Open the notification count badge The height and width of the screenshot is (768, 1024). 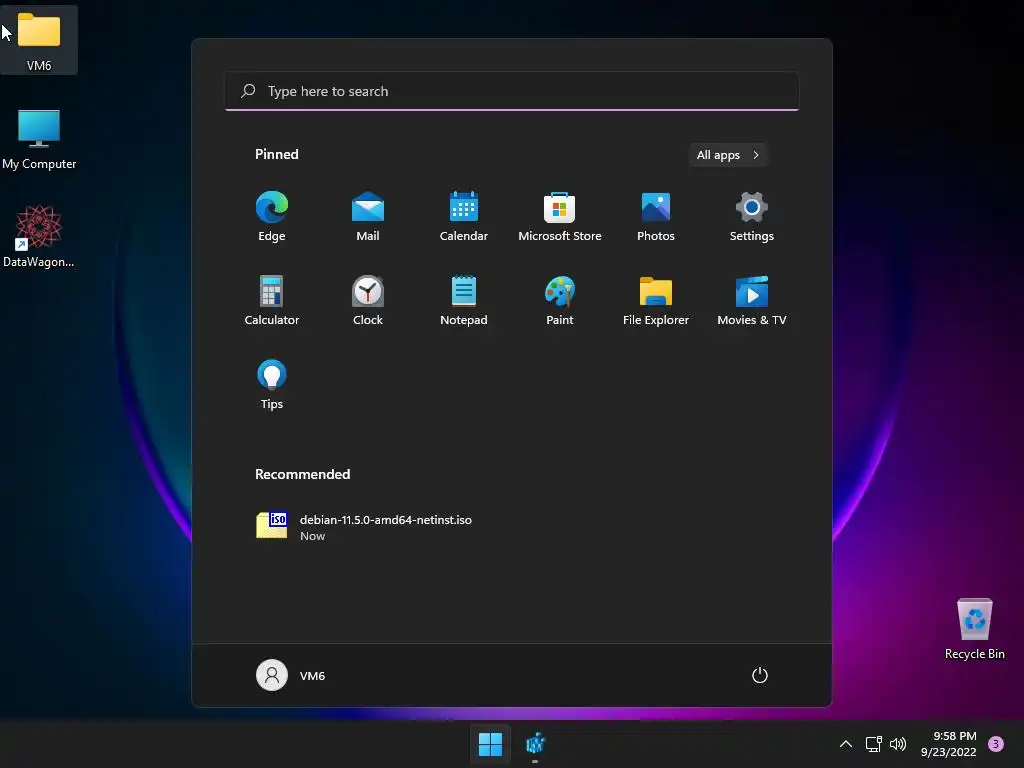tap(996, 744)
